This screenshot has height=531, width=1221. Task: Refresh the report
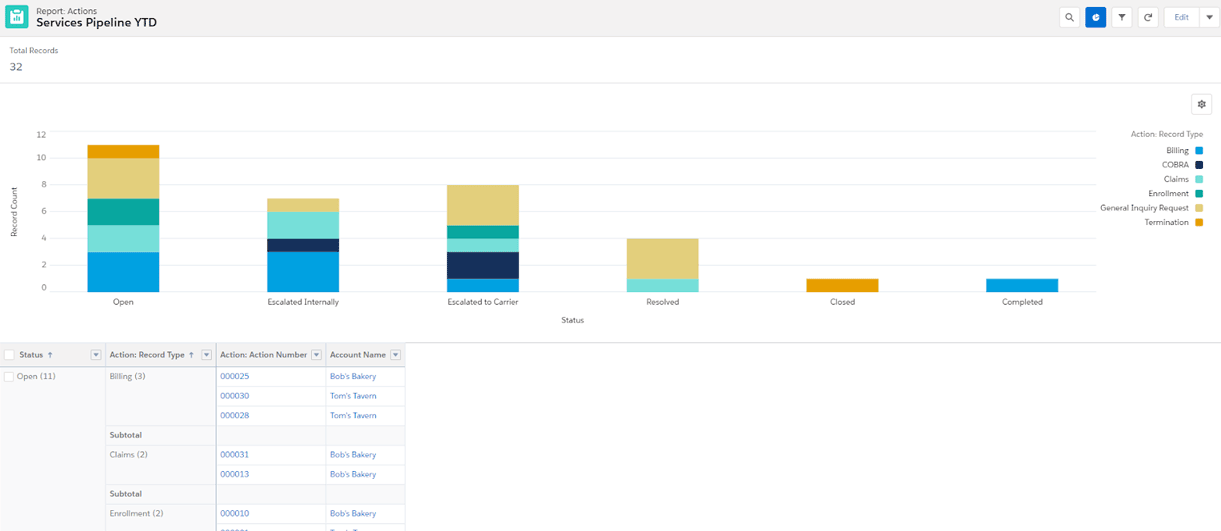point(1148,17)
